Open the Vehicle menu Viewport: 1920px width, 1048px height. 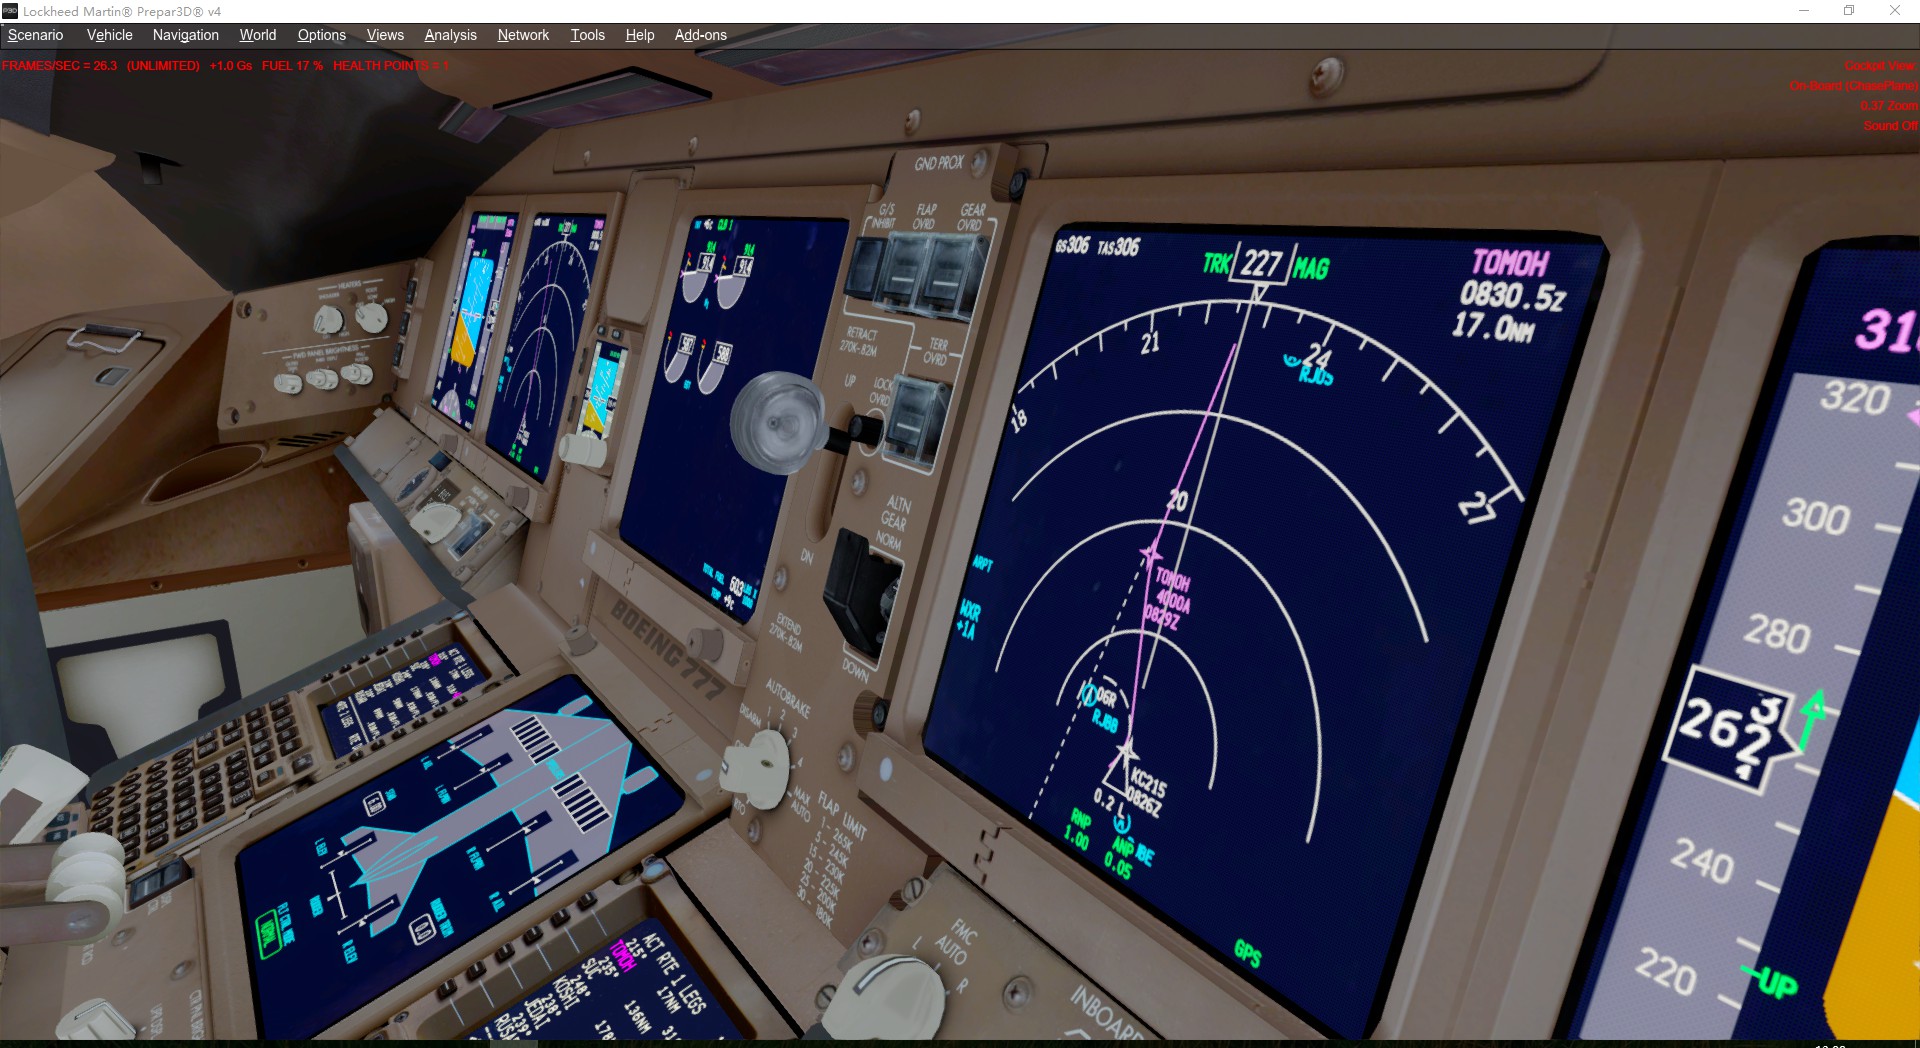click(x=109, y=35)
